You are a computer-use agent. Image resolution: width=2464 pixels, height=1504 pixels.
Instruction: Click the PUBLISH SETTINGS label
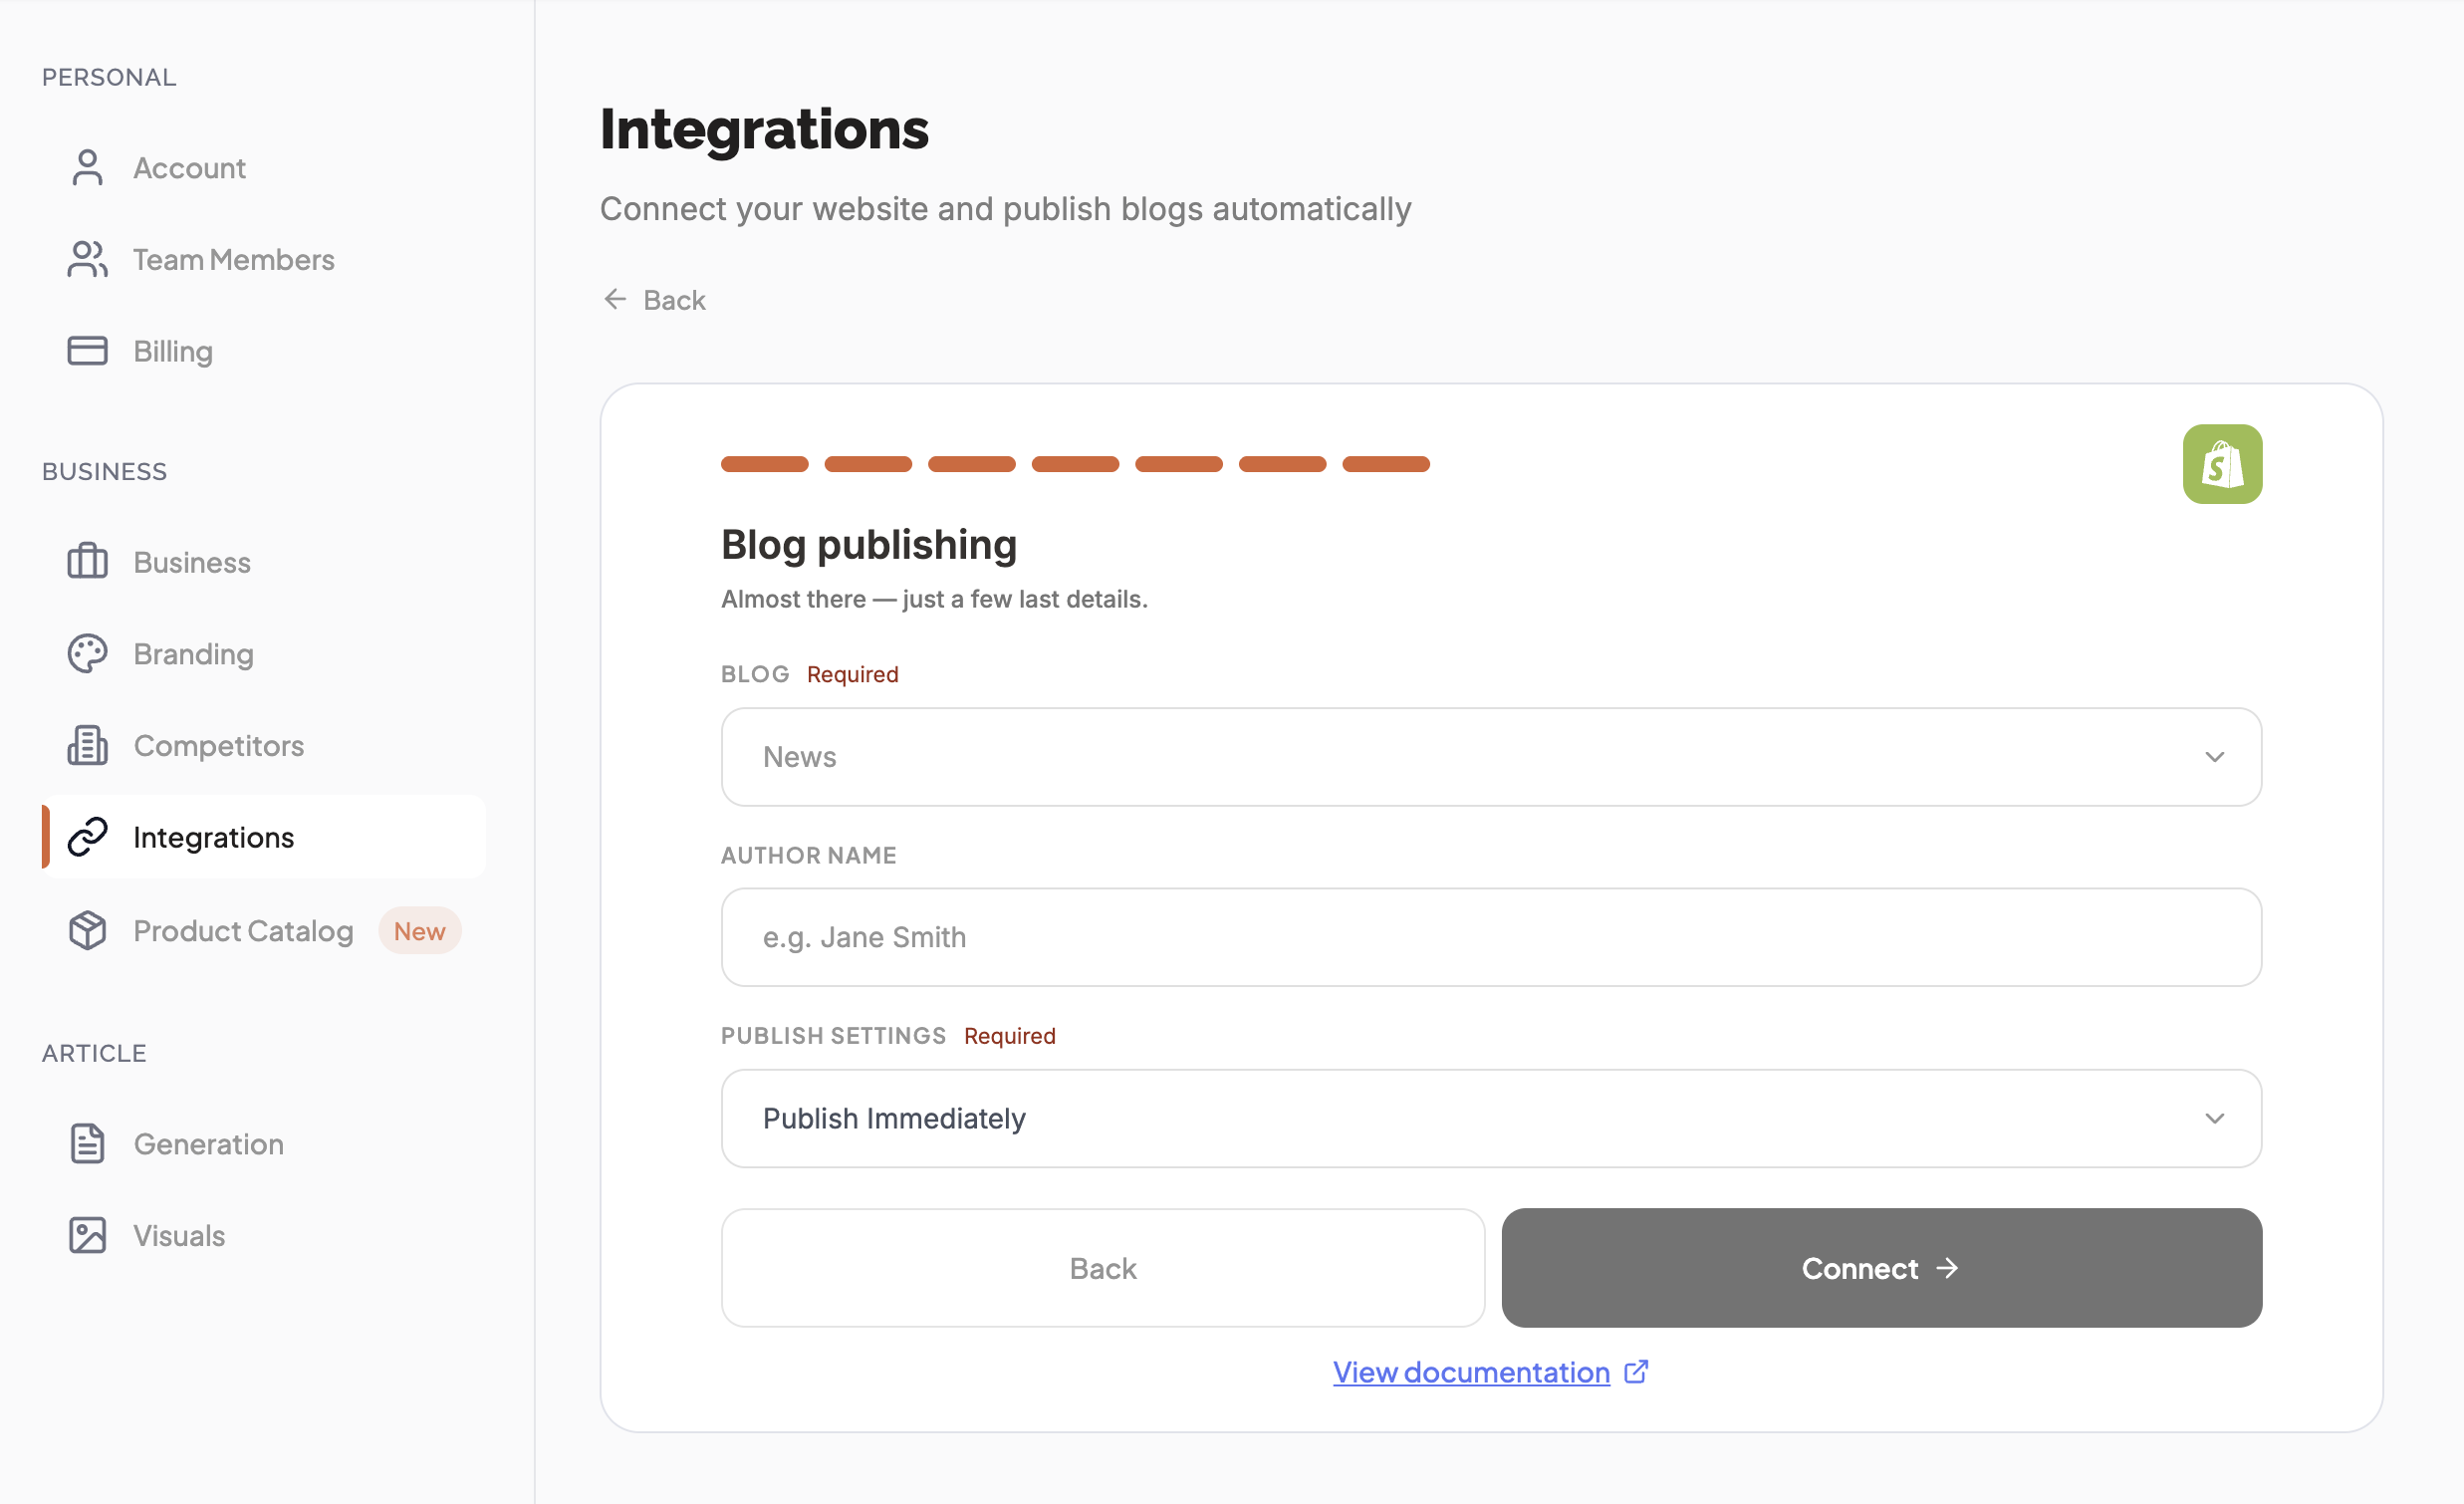click(833, 1035)
